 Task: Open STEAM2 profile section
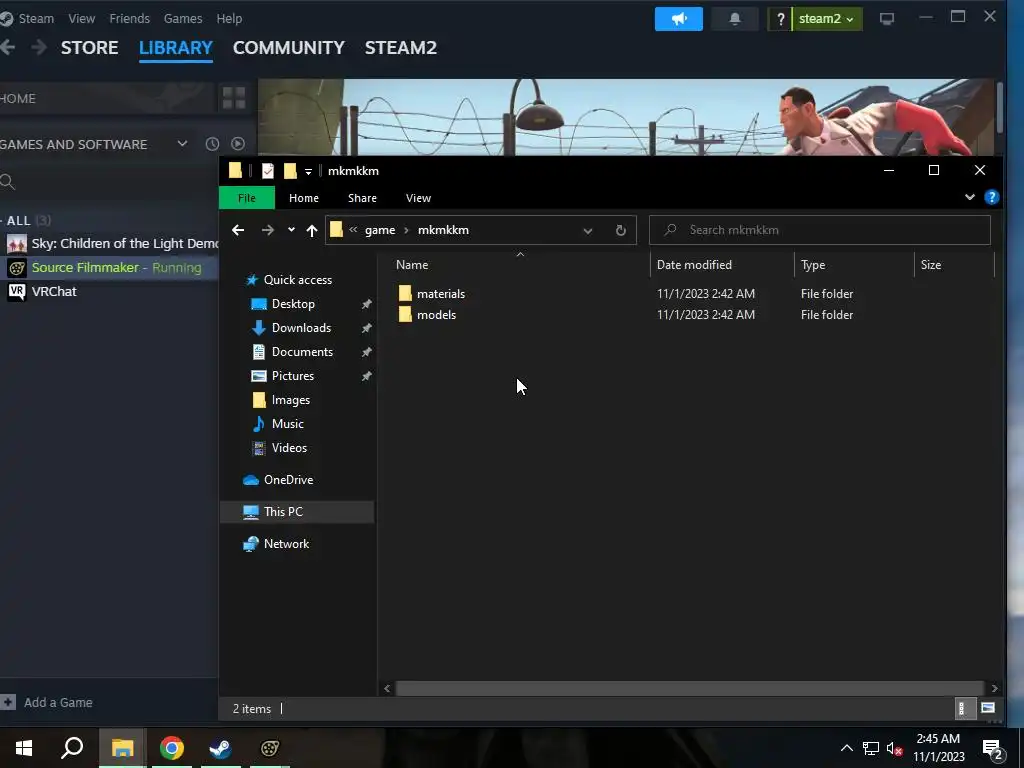click(x=401, y=48)
